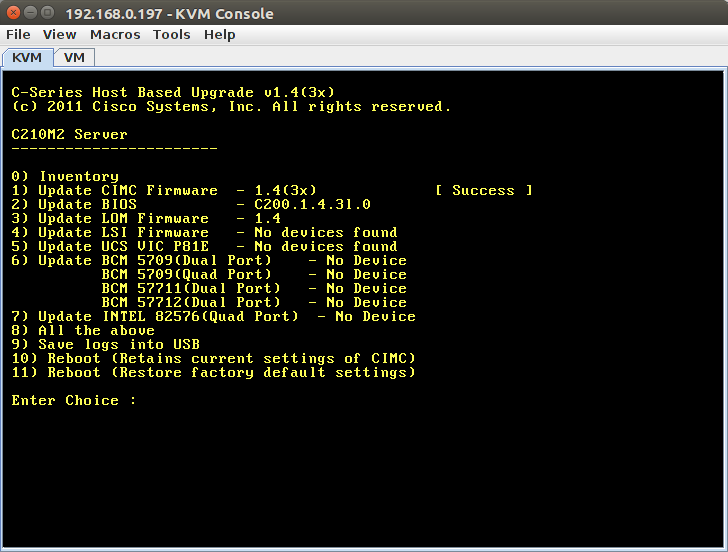
Task: Click the '[ Success ]' status text
Action: (x=484, y=190)
